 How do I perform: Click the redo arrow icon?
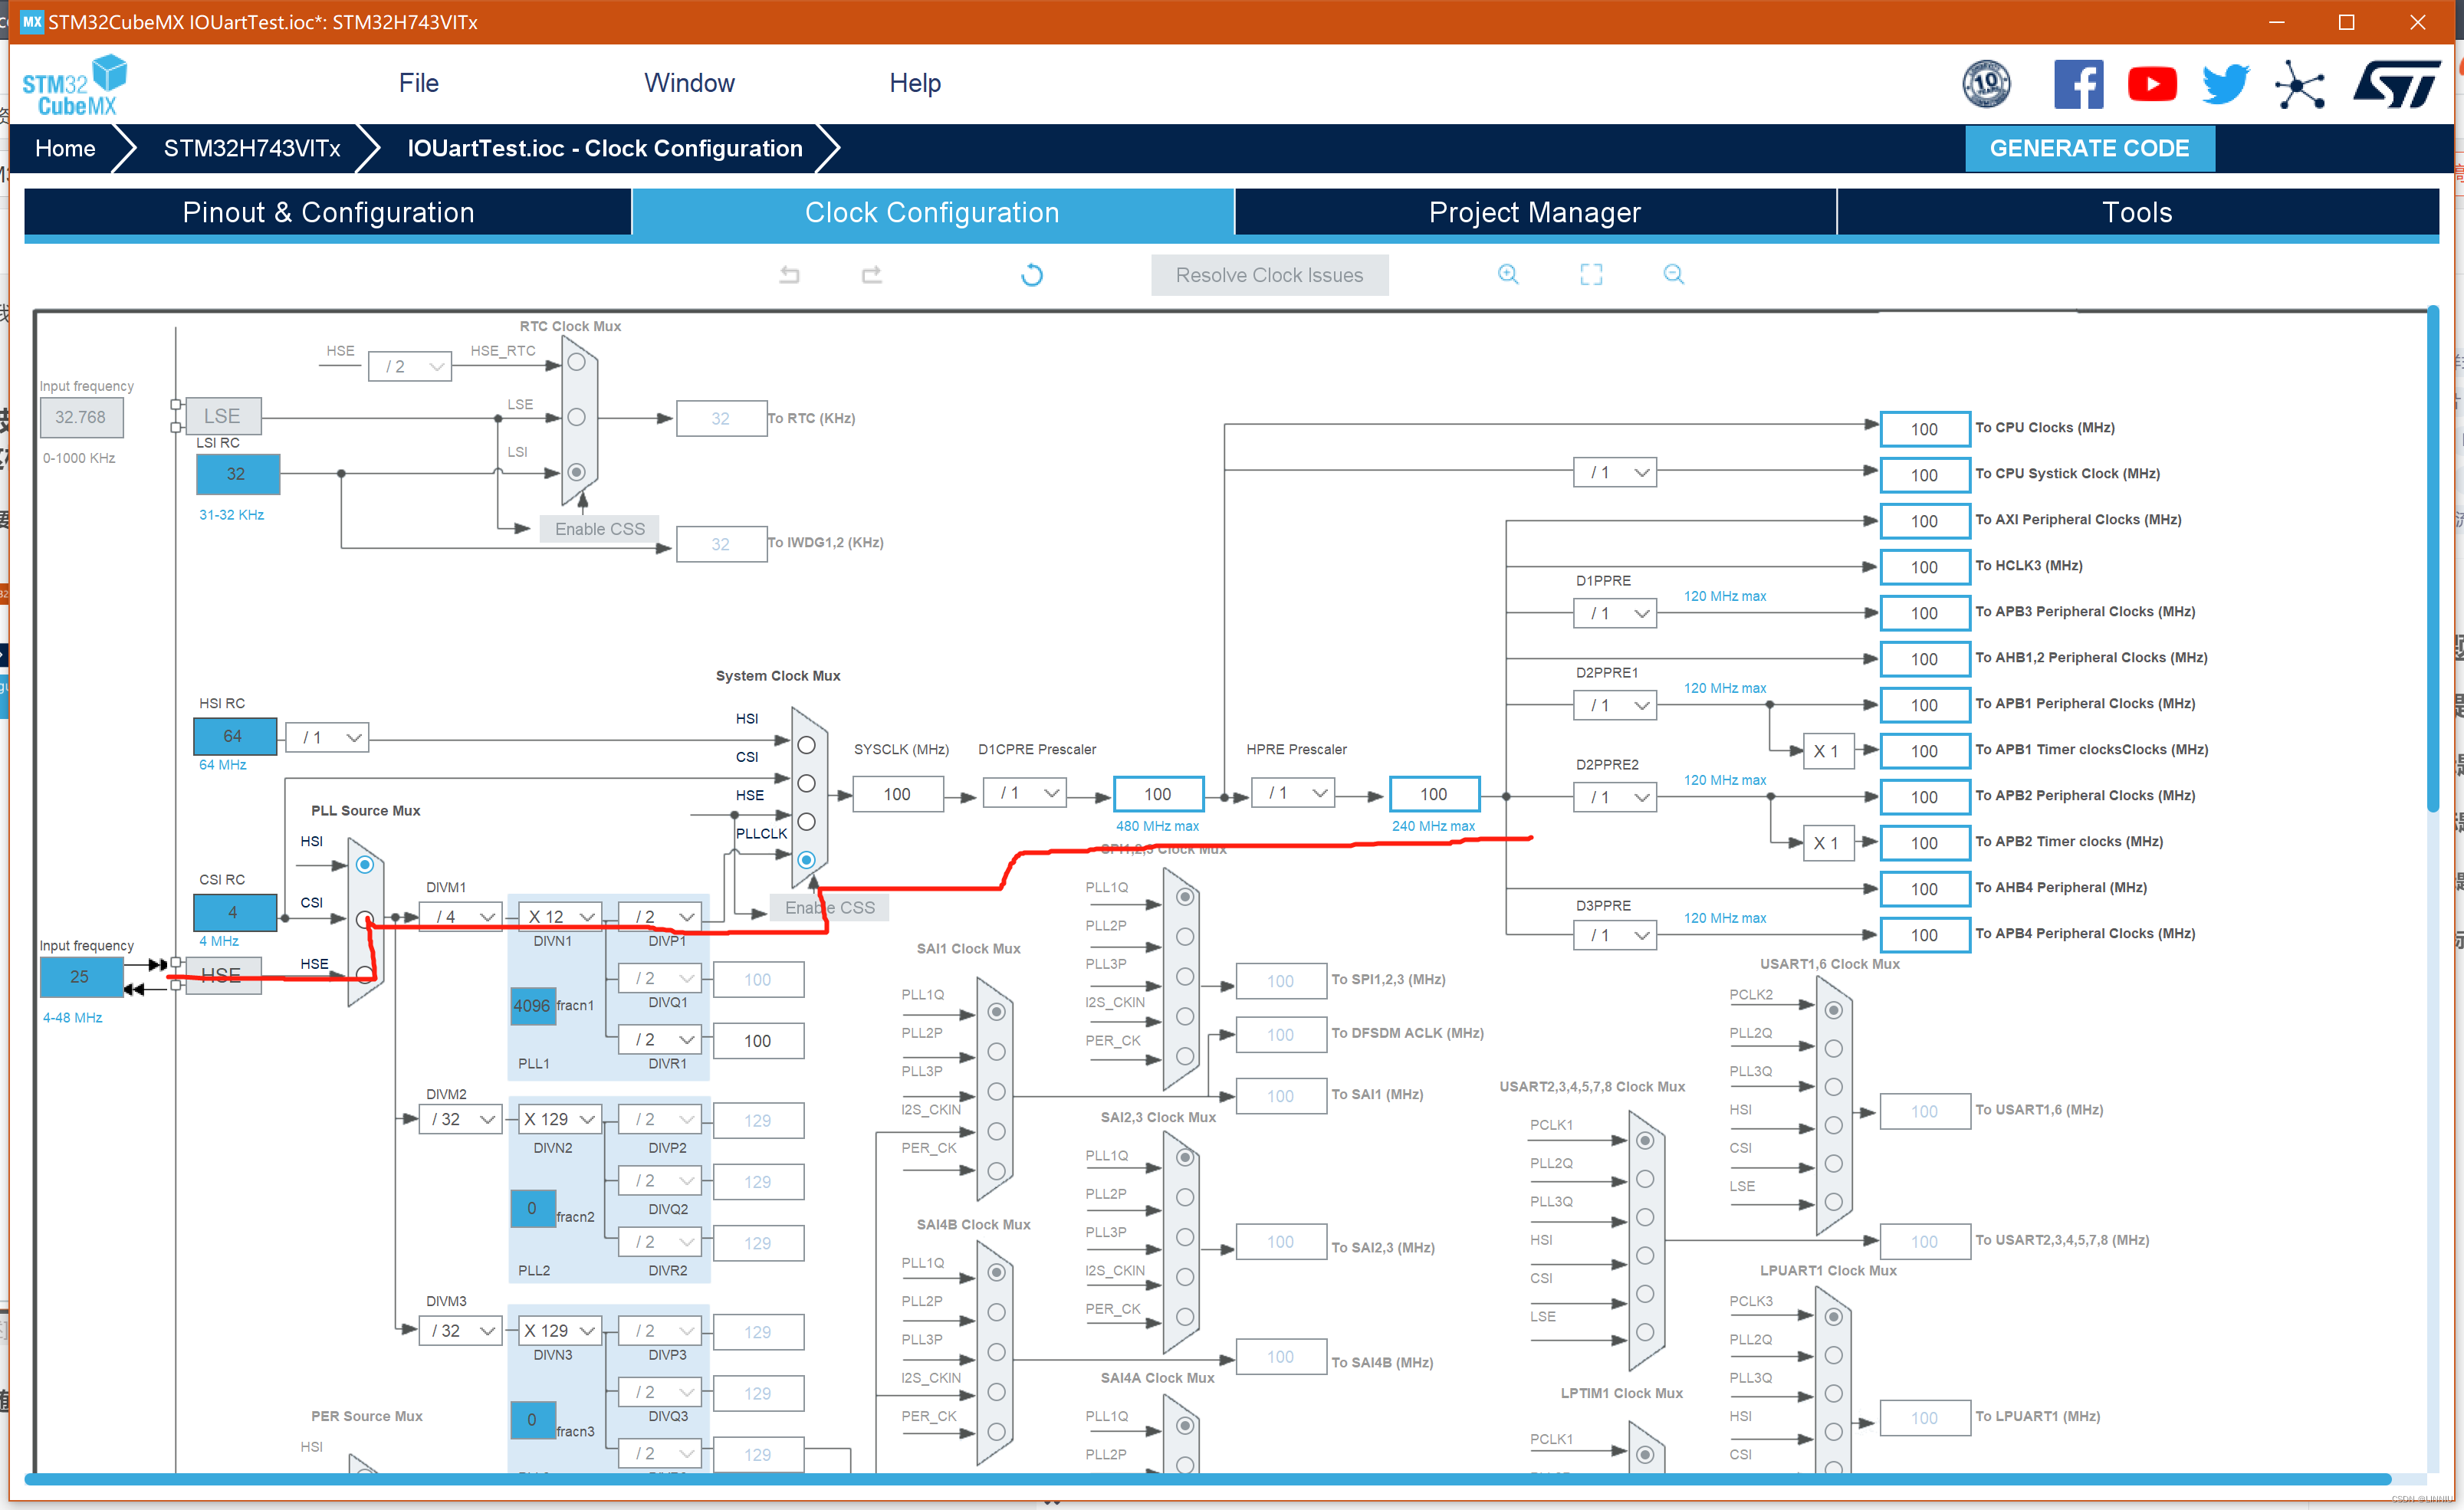[871, 274]
